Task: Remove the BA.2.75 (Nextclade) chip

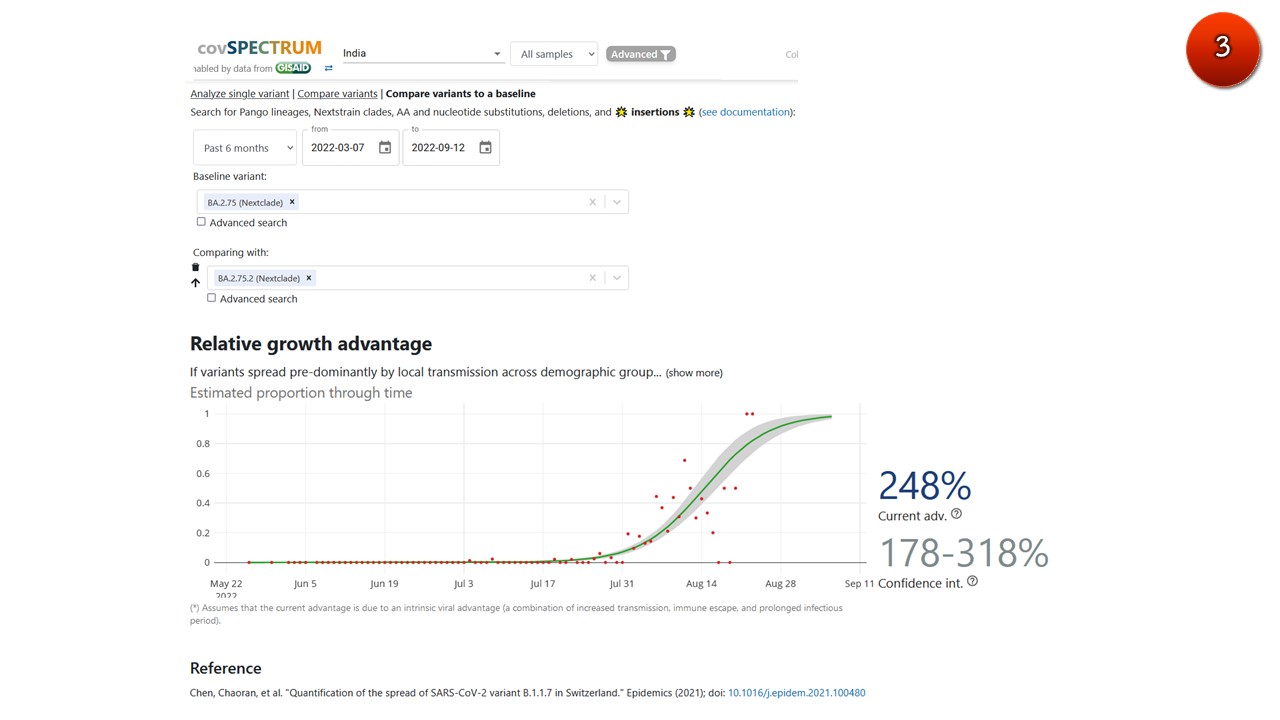Action: (292, 202)
